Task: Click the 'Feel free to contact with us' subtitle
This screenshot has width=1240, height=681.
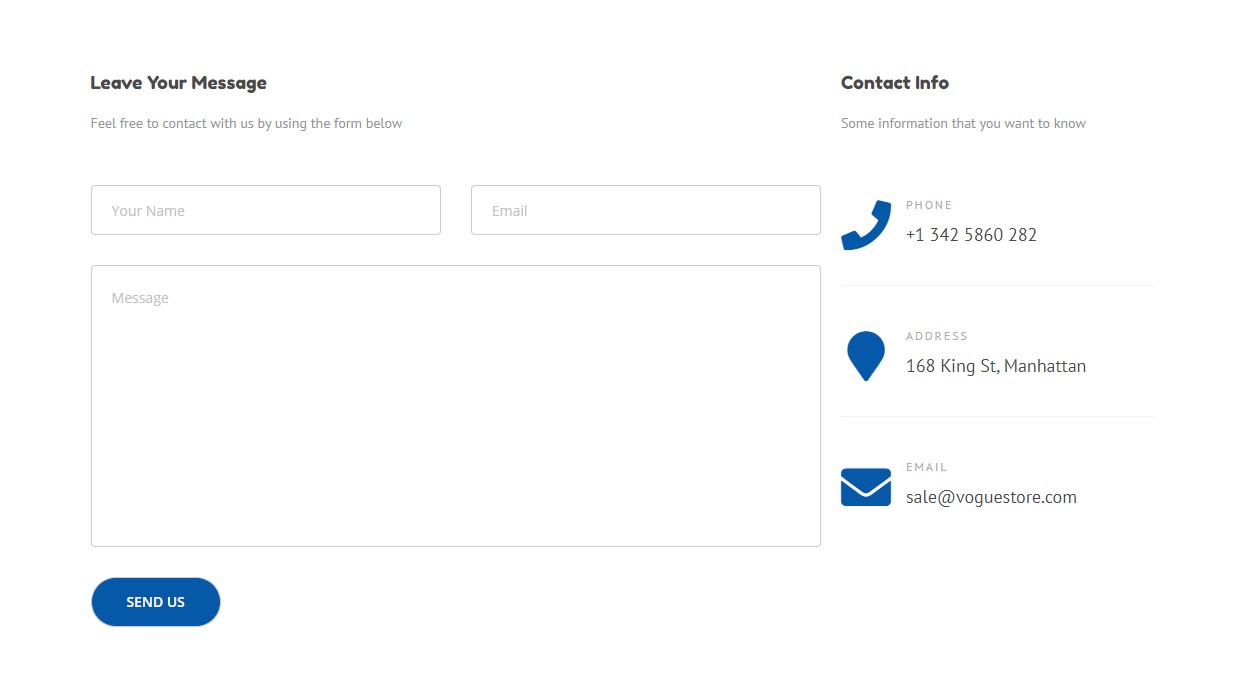Action: point(247,124)
